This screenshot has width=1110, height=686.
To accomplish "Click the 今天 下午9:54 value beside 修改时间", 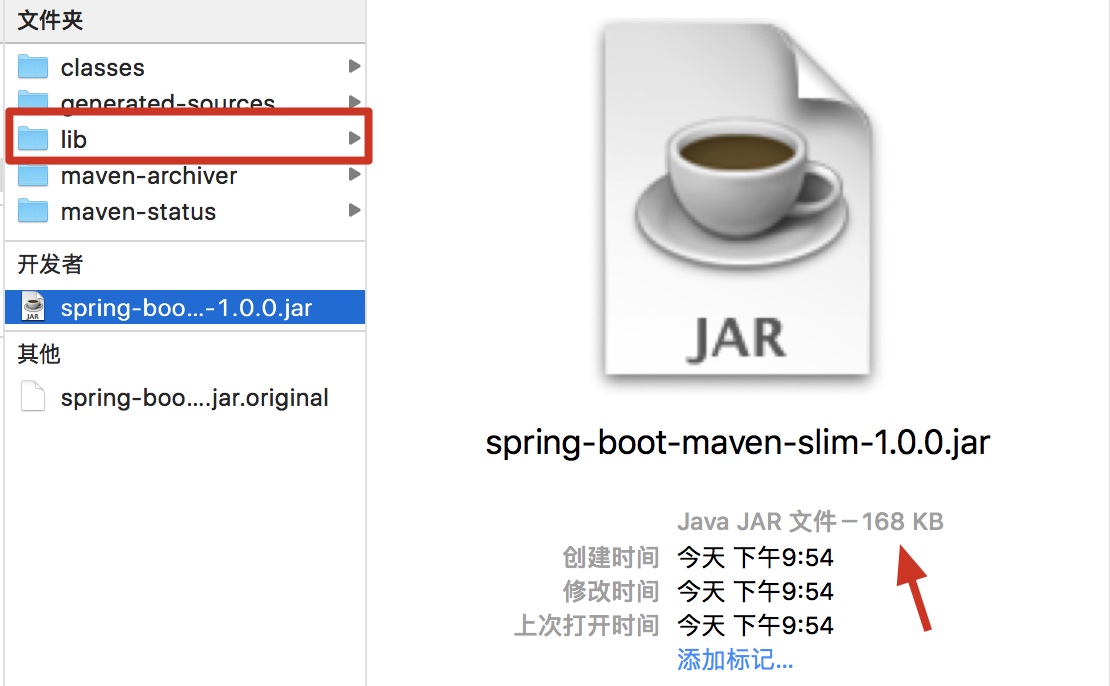I will tap(755, 591).
